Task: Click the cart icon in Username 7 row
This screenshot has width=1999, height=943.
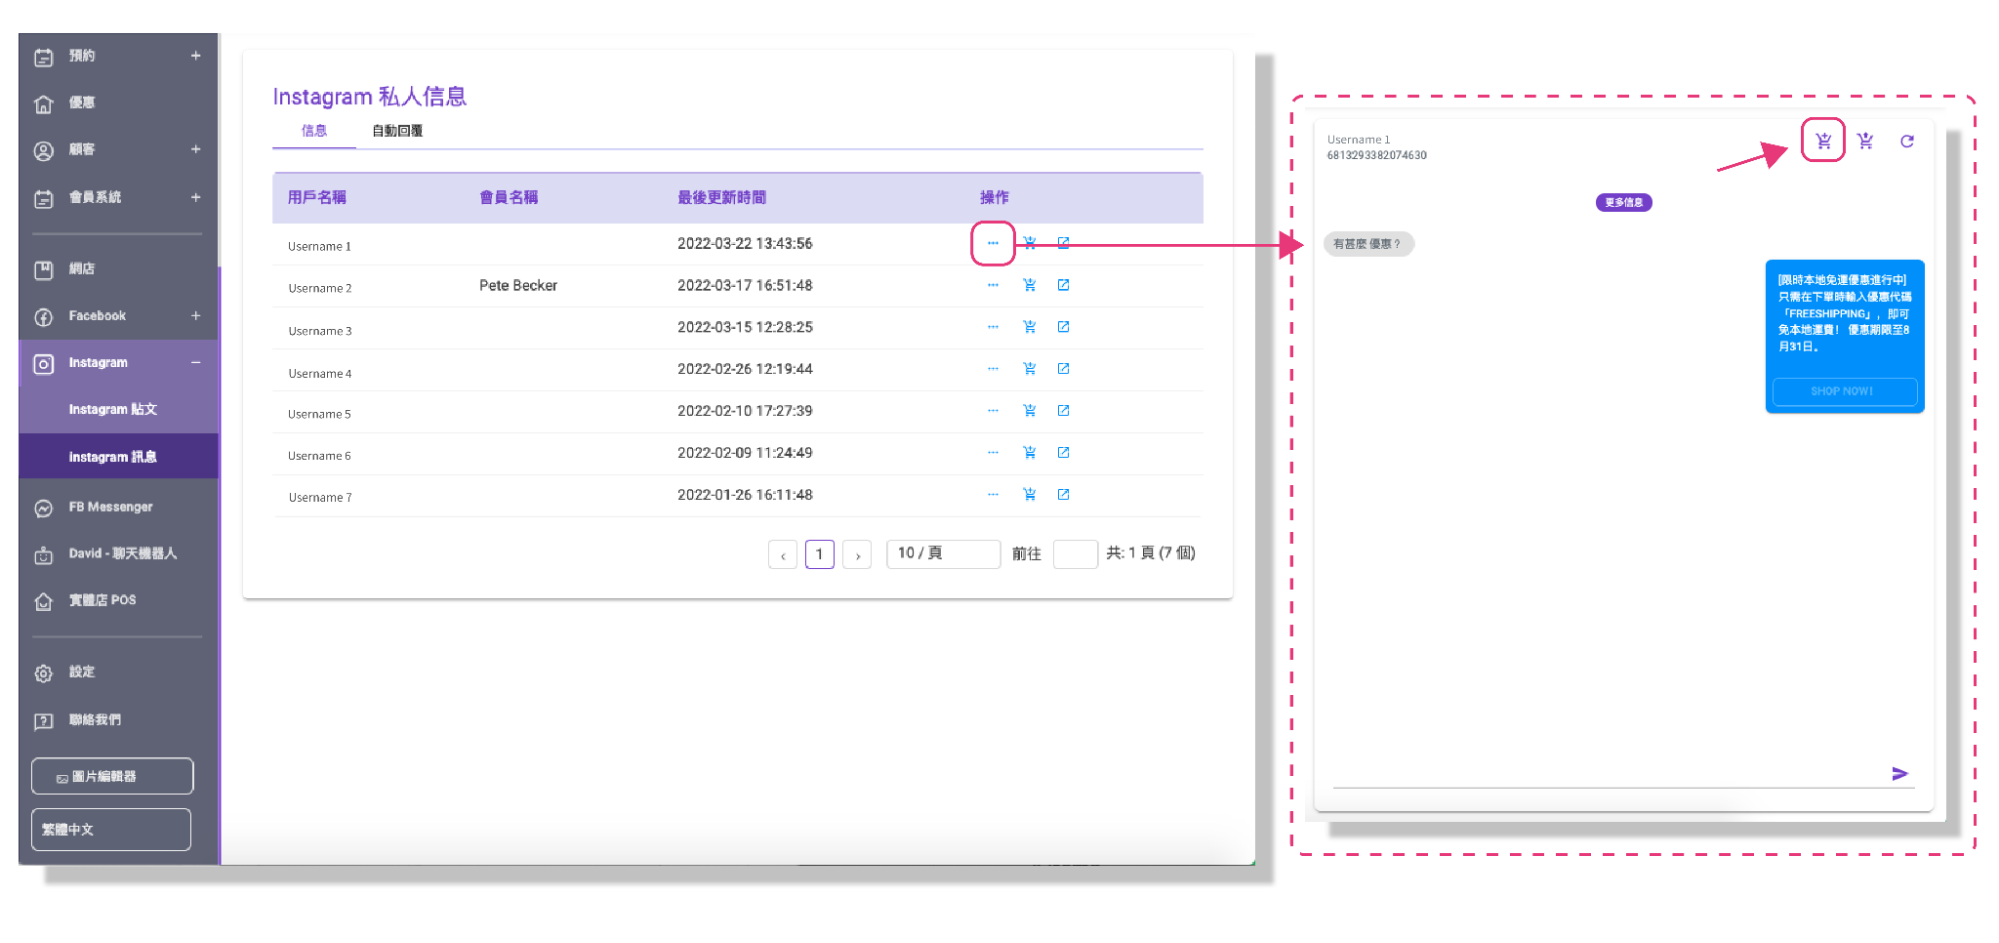Action: (x=1029, y=495)
